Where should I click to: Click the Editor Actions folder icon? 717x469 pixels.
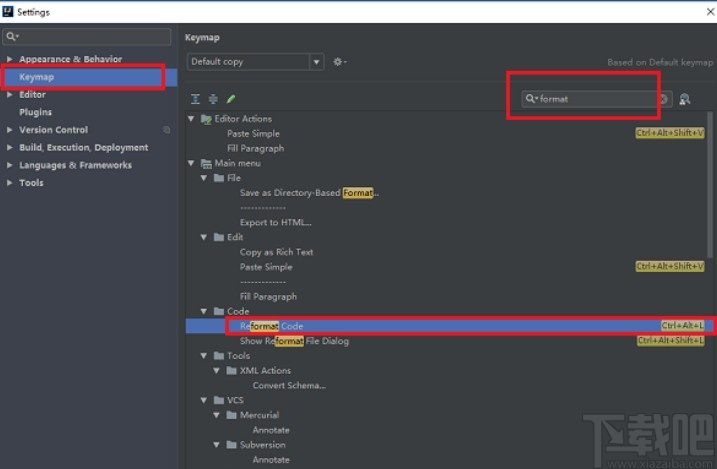206,119
